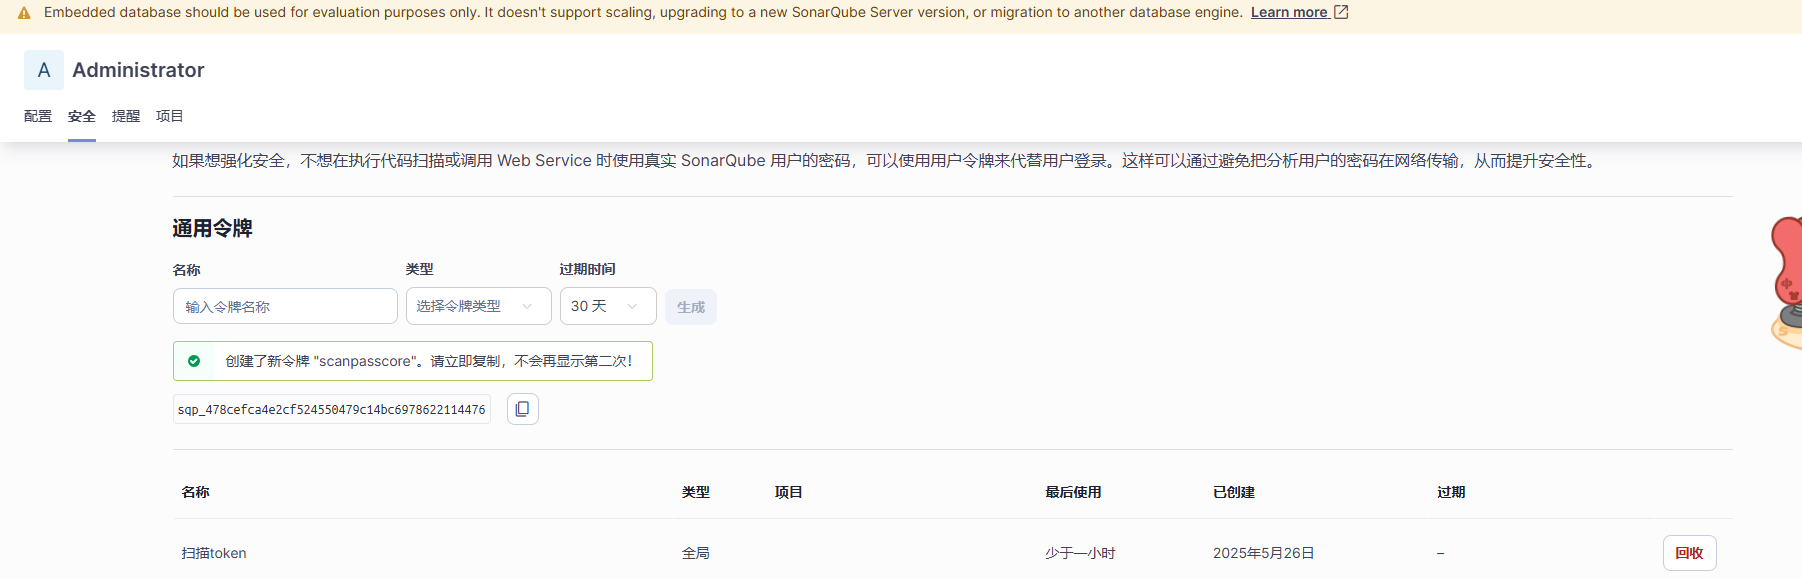Click the green success check icon
Image resolution: width=1802 pixels, height=579 pixels.
194,361
